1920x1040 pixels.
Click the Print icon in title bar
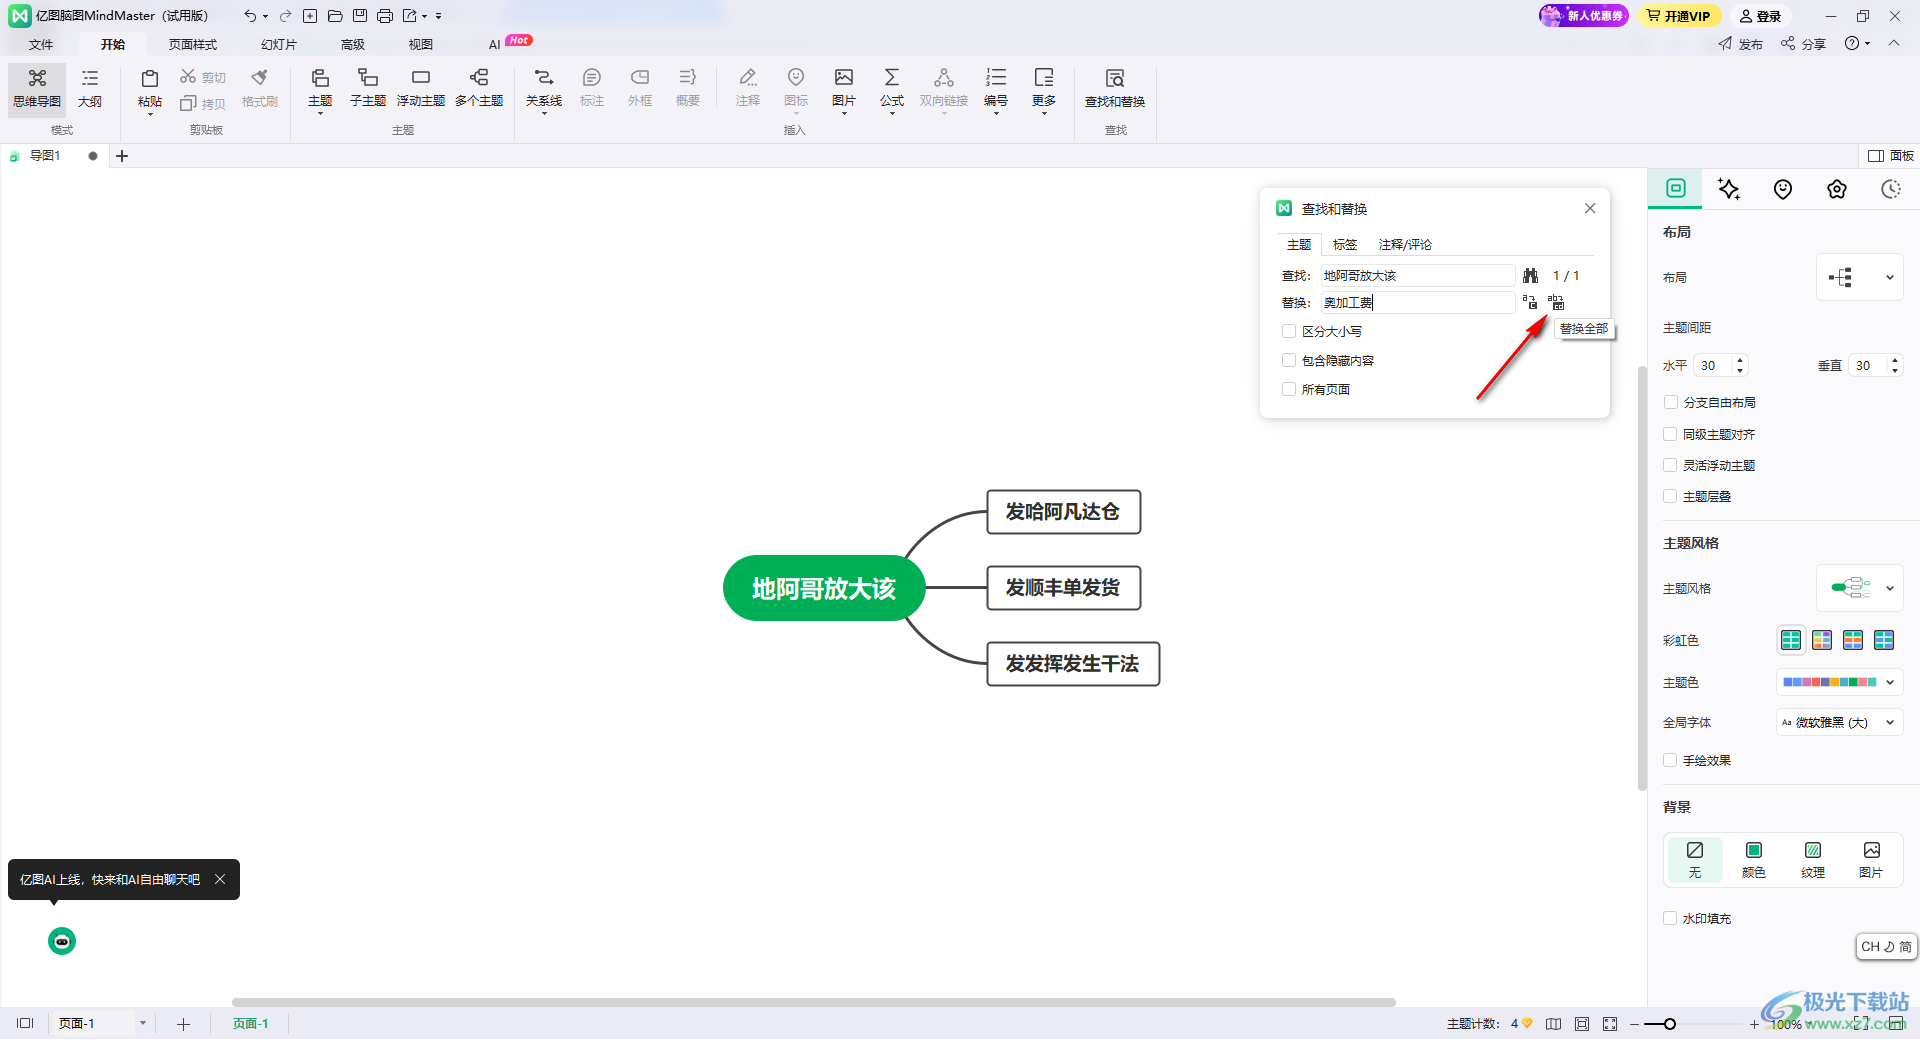[384, 16]
